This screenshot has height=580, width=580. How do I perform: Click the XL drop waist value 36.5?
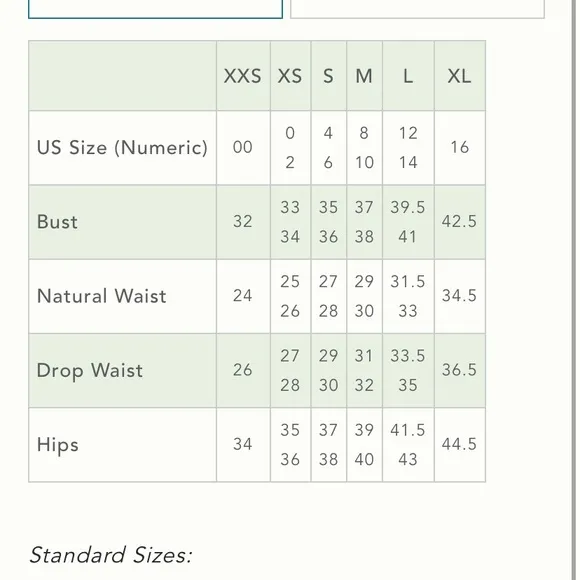(459, 370)
